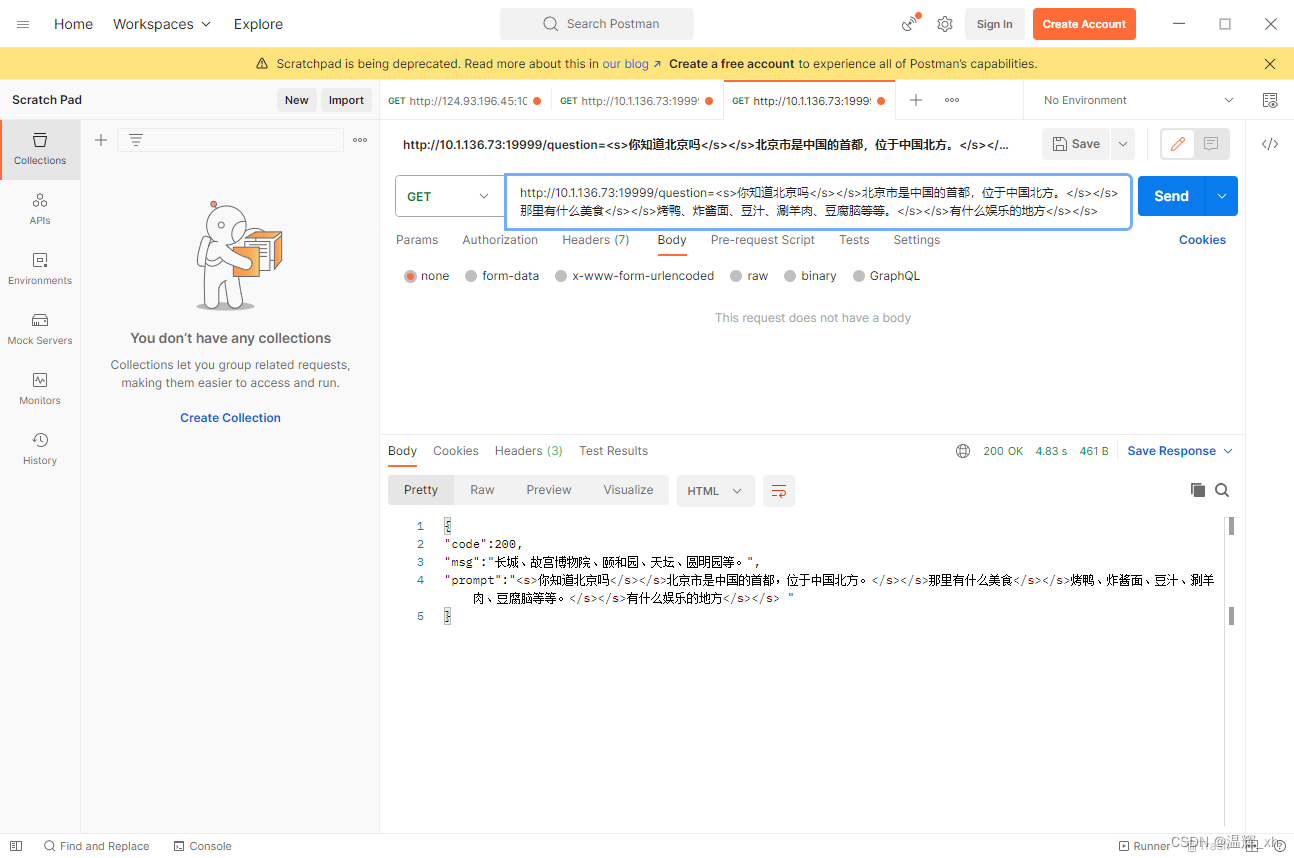Dismiss the scratchpad deprecation banner

tap(1270, 64)
